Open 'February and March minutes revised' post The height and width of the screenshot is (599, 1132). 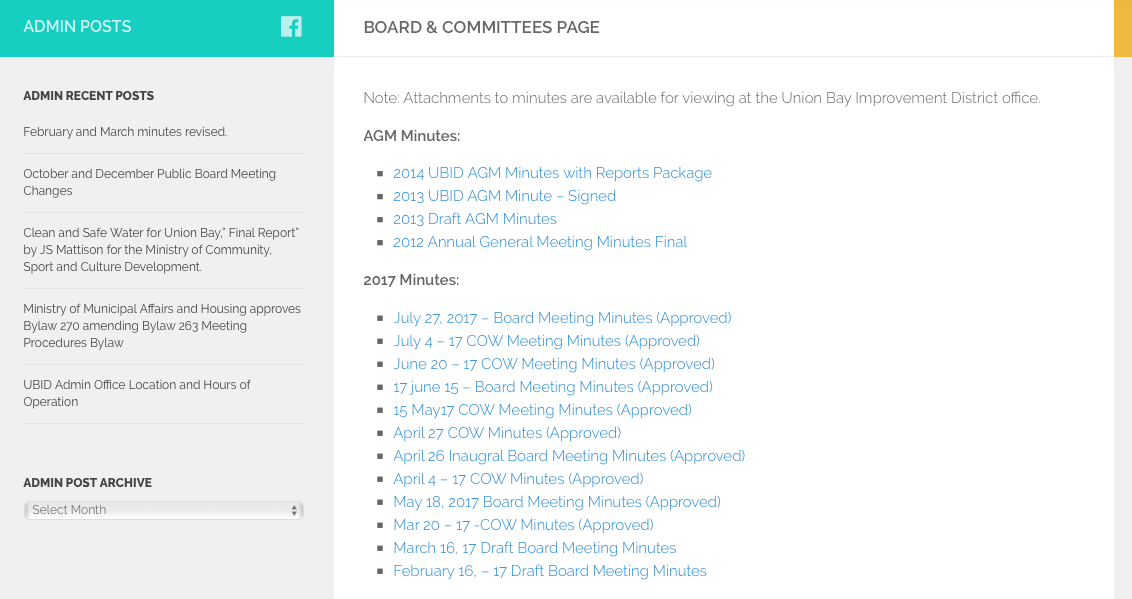tap(125, 132)
